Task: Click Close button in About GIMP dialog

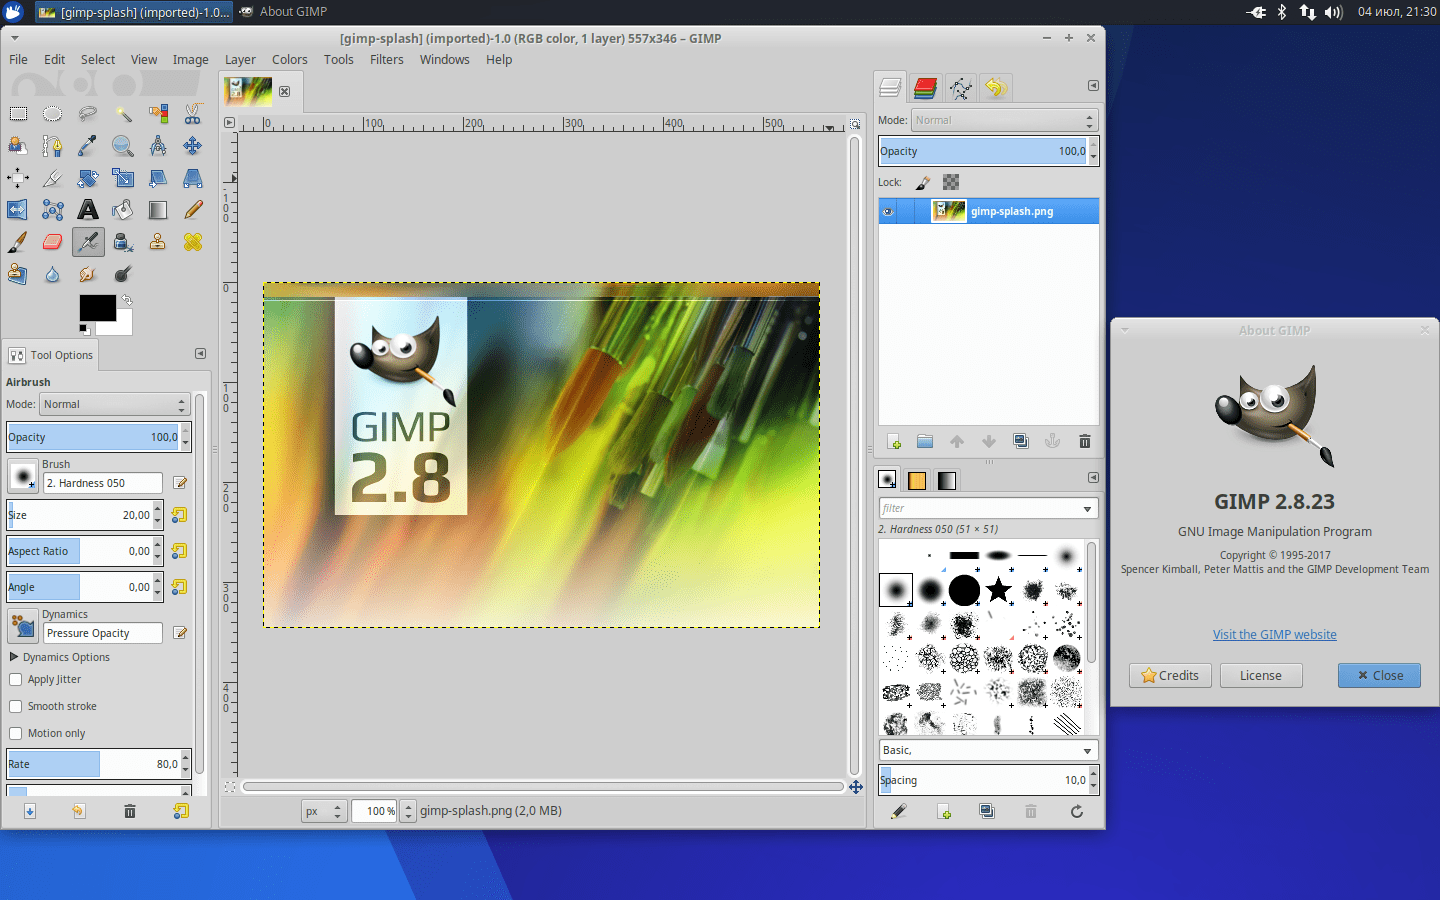Action: coord(1380,676)
